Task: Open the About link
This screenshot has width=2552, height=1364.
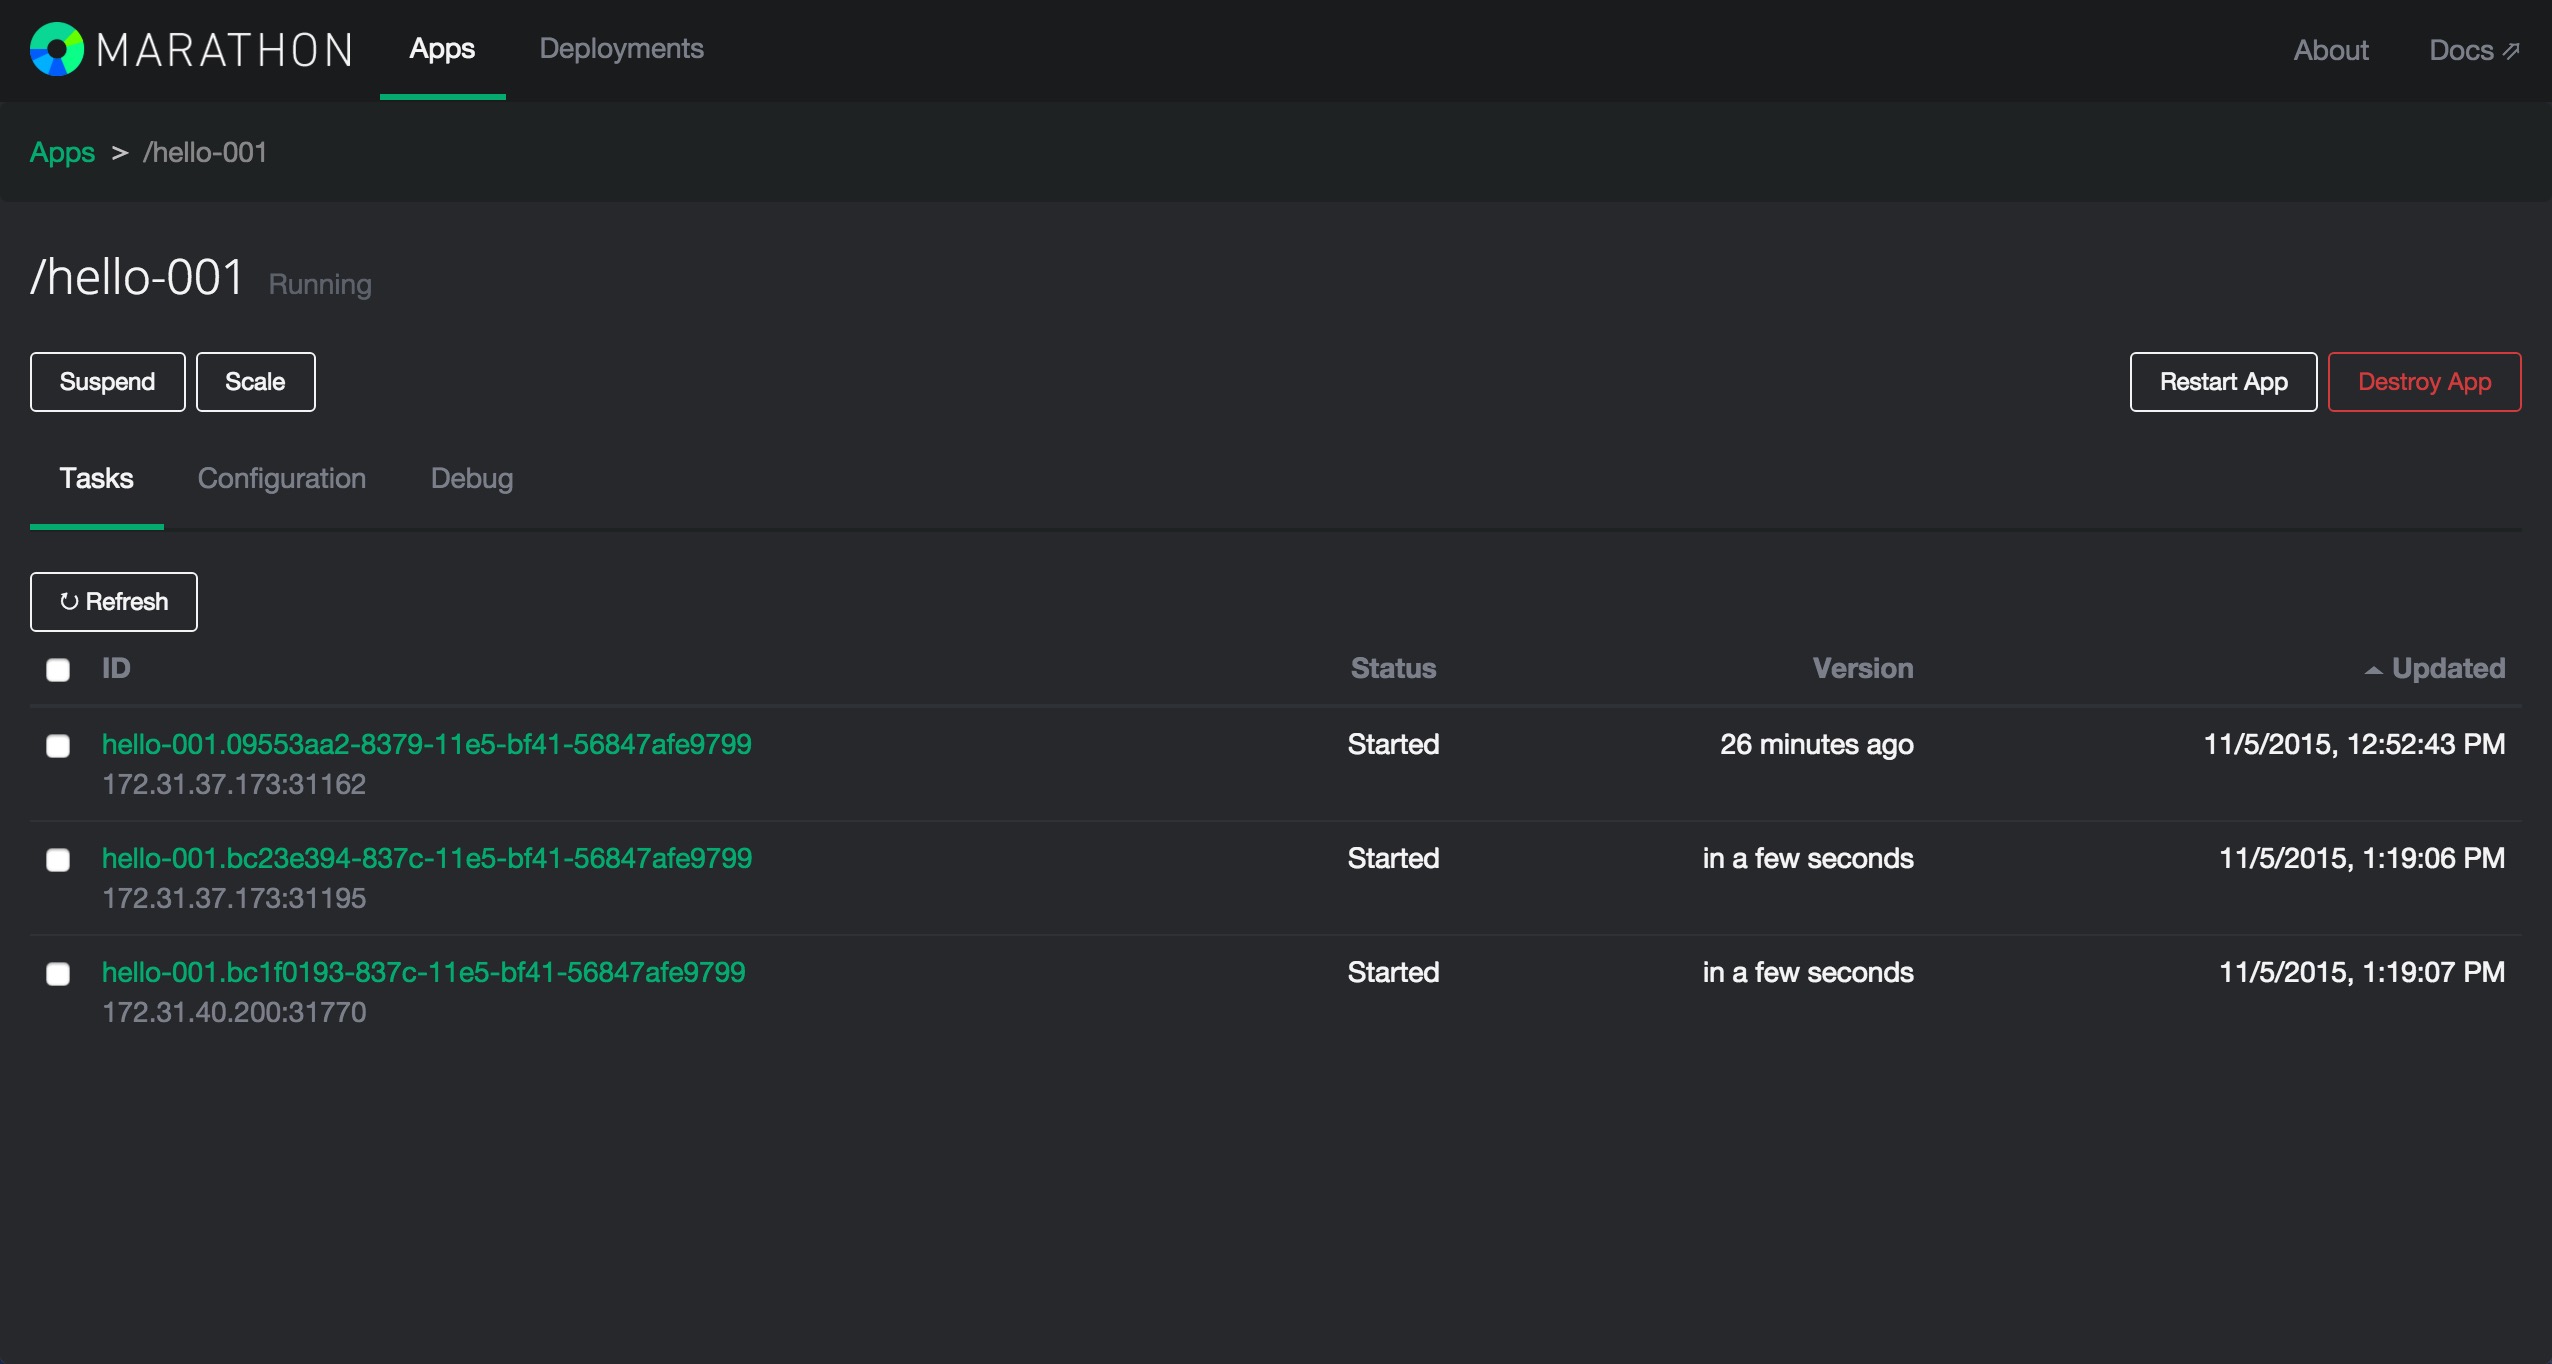Action: tap(2330, 50)
